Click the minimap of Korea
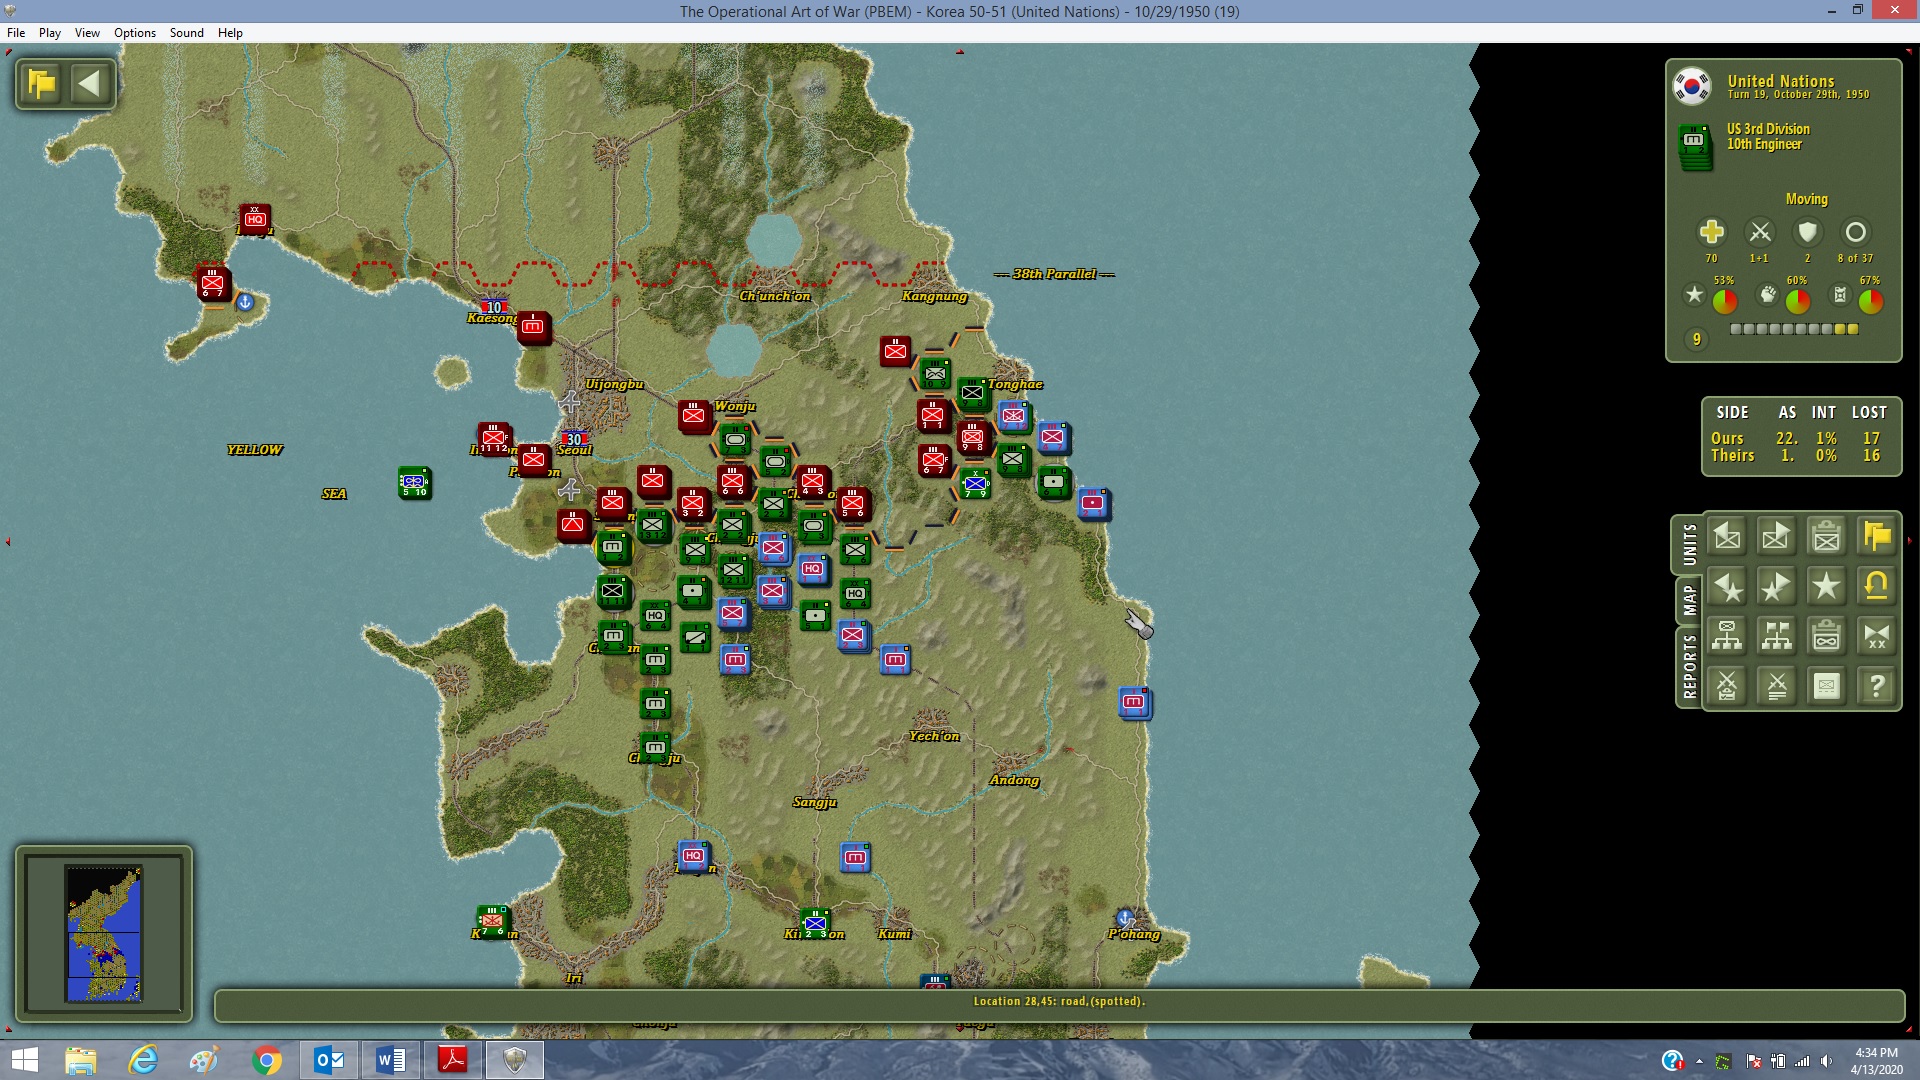Viewport: 1920px width, 1080px height. (104, 933)
